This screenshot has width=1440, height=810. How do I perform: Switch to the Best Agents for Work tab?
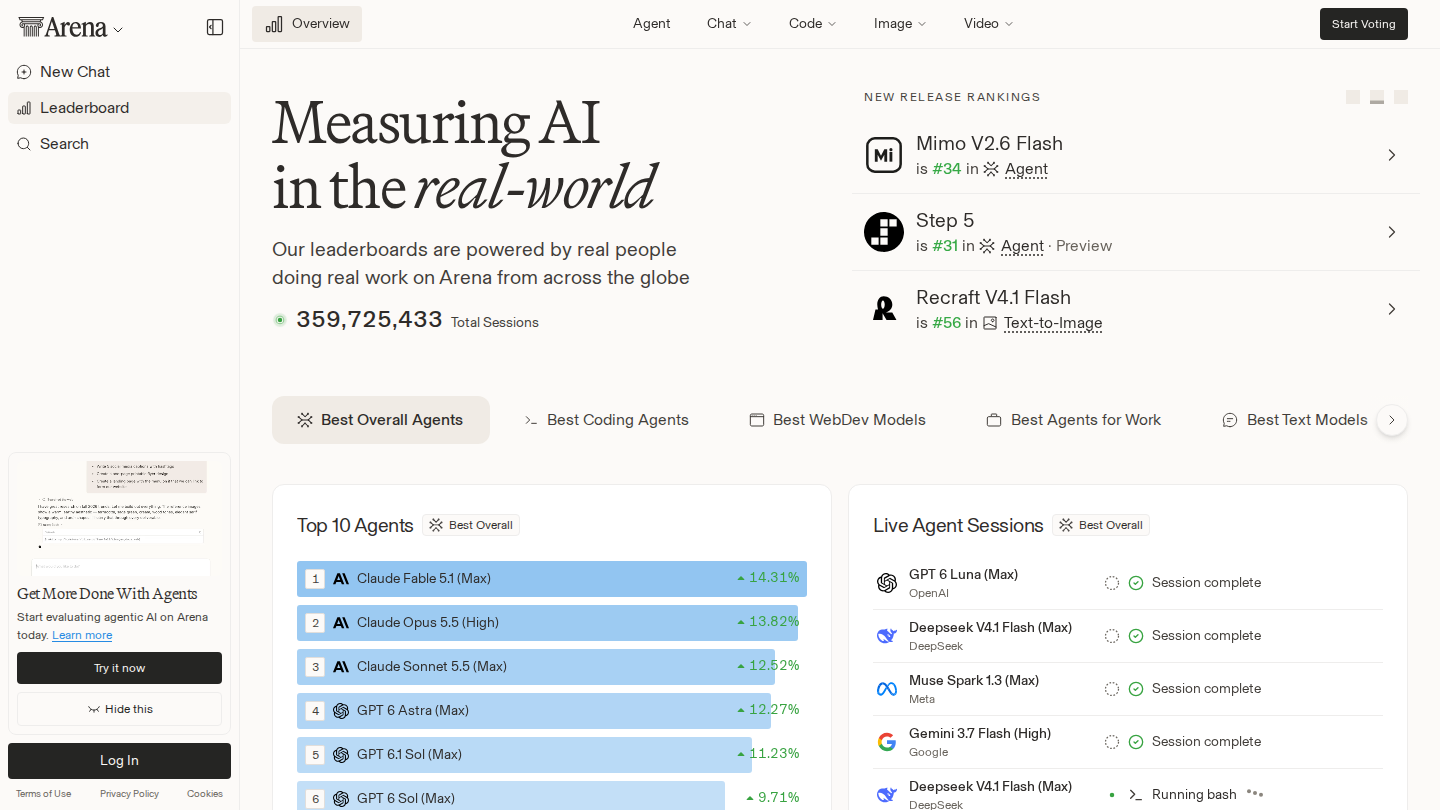pos(1074,420)
